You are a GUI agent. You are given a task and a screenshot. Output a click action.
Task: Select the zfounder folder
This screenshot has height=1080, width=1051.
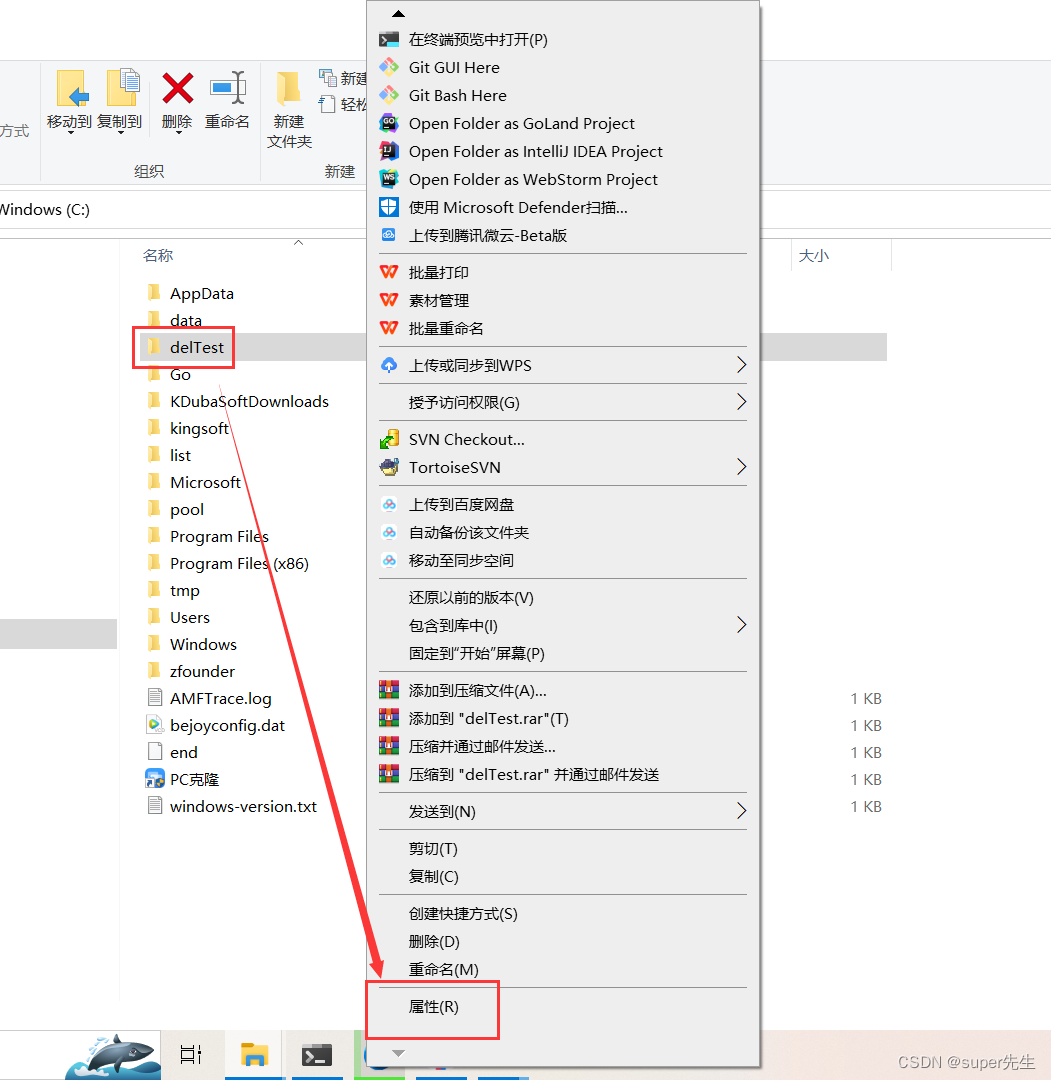tap(202, 671)
